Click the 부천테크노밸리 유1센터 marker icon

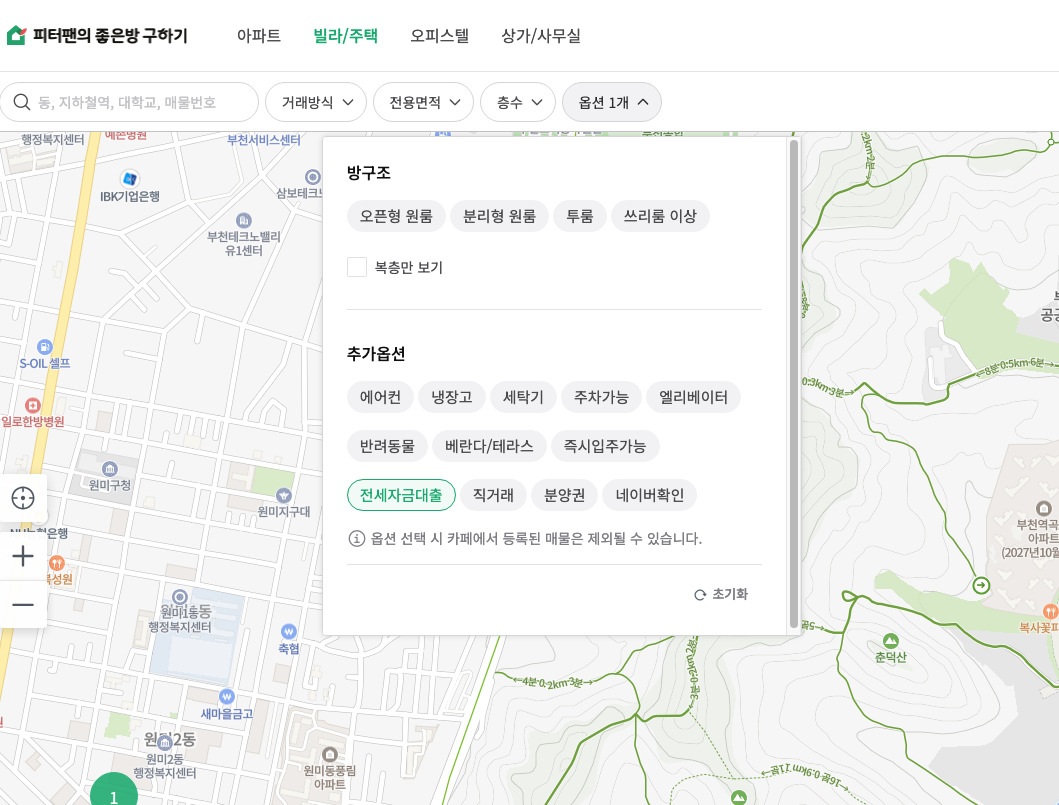244,220
